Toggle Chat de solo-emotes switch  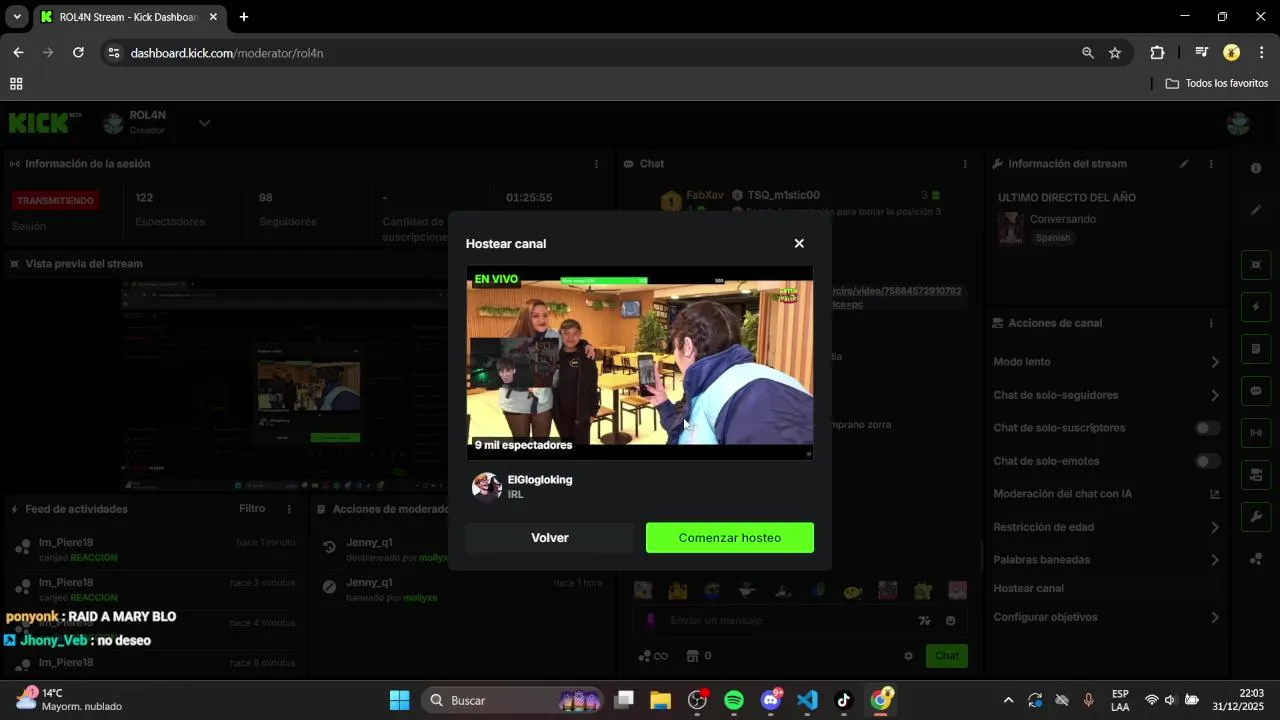pyautogui.click(x=1208, y=461)
